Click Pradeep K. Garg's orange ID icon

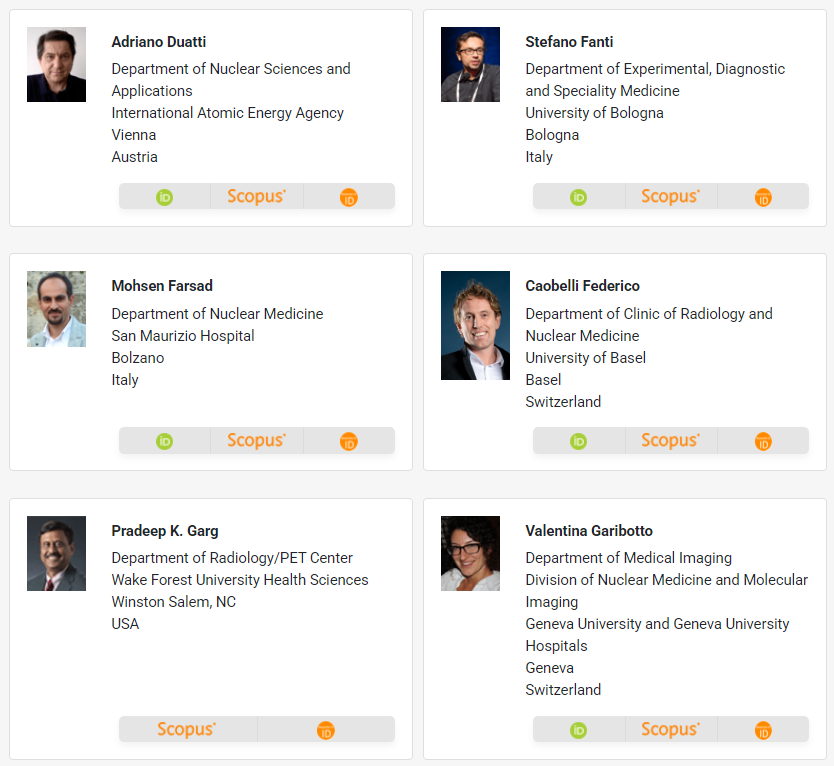point(326,730)
